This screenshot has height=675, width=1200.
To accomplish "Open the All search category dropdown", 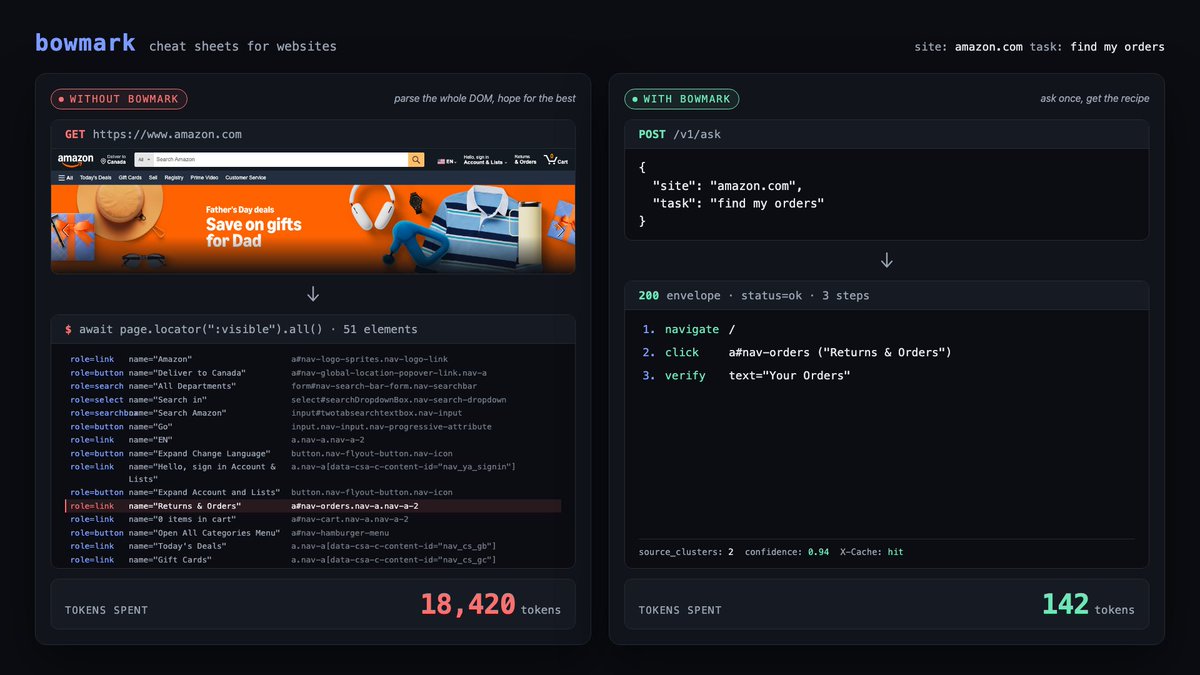I will coord(143,159).
